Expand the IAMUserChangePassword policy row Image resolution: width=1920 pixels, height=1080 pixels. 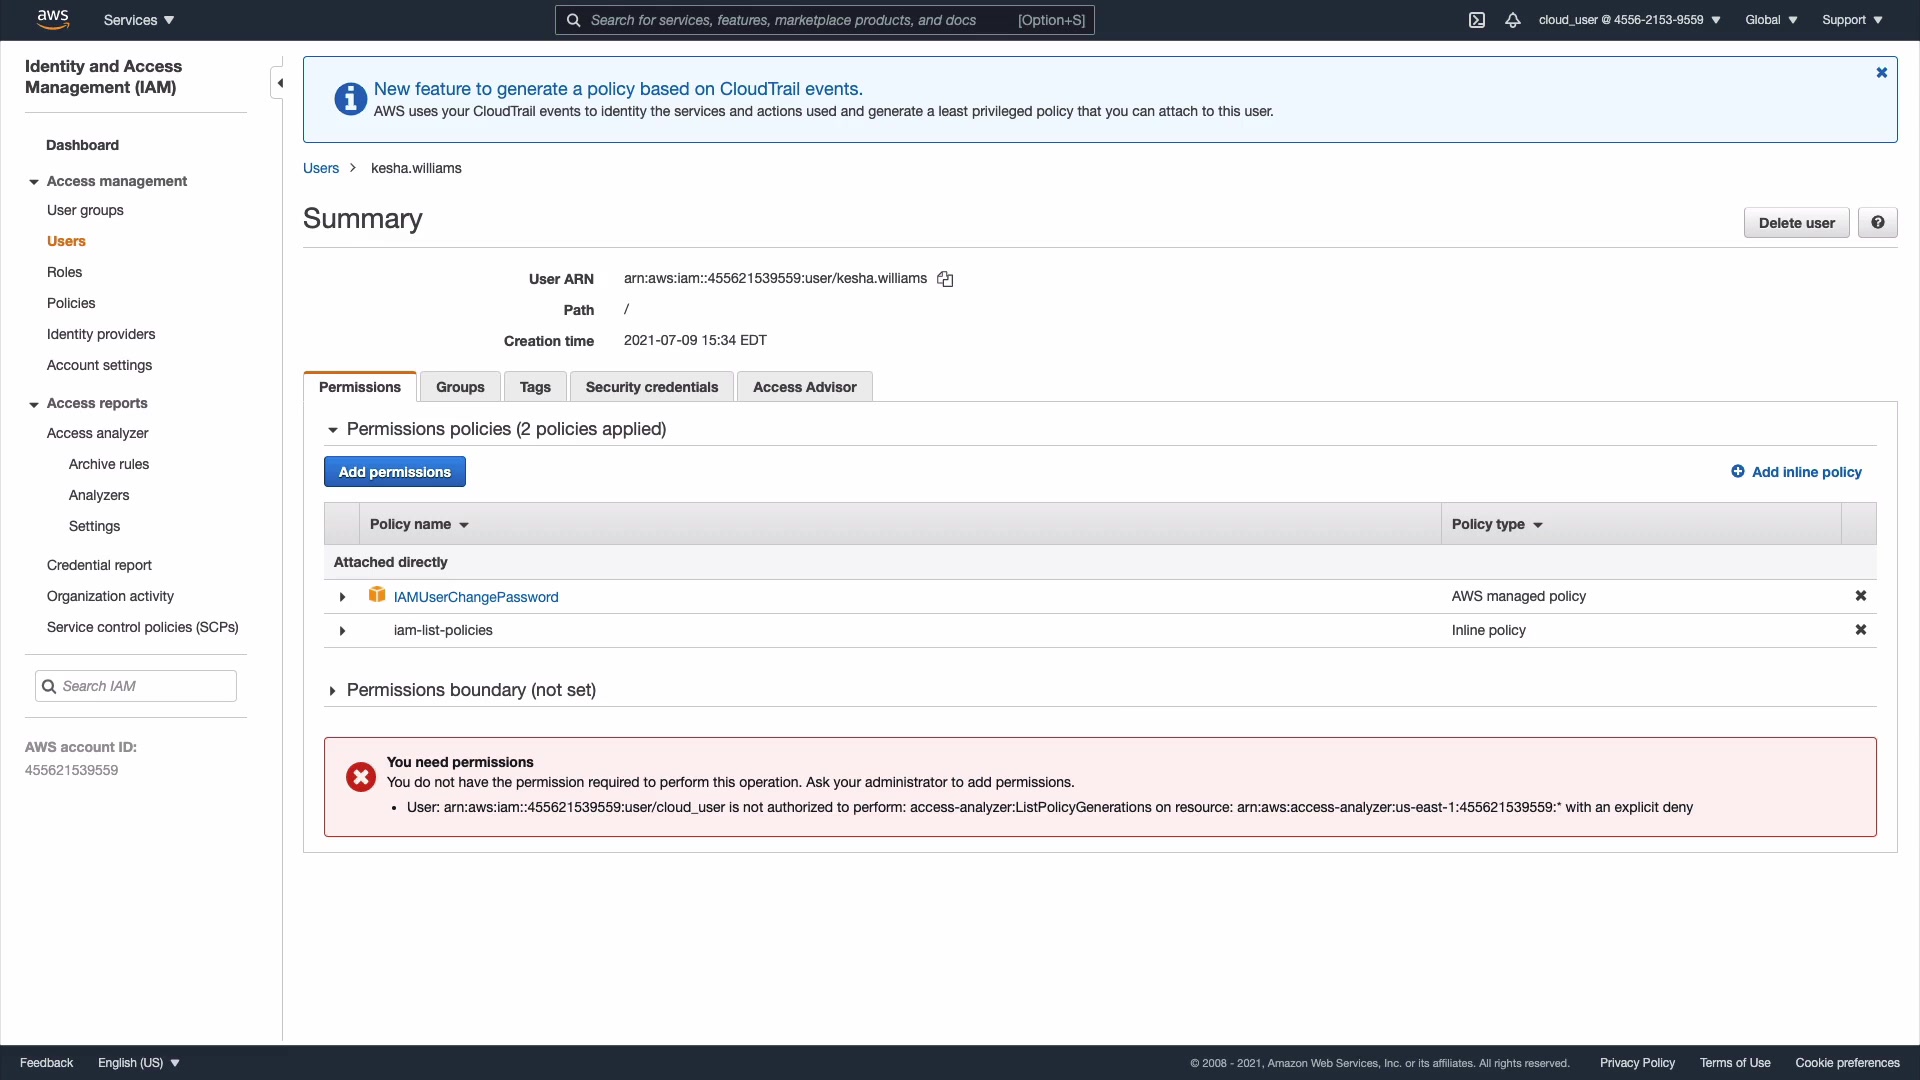point(342,597)
